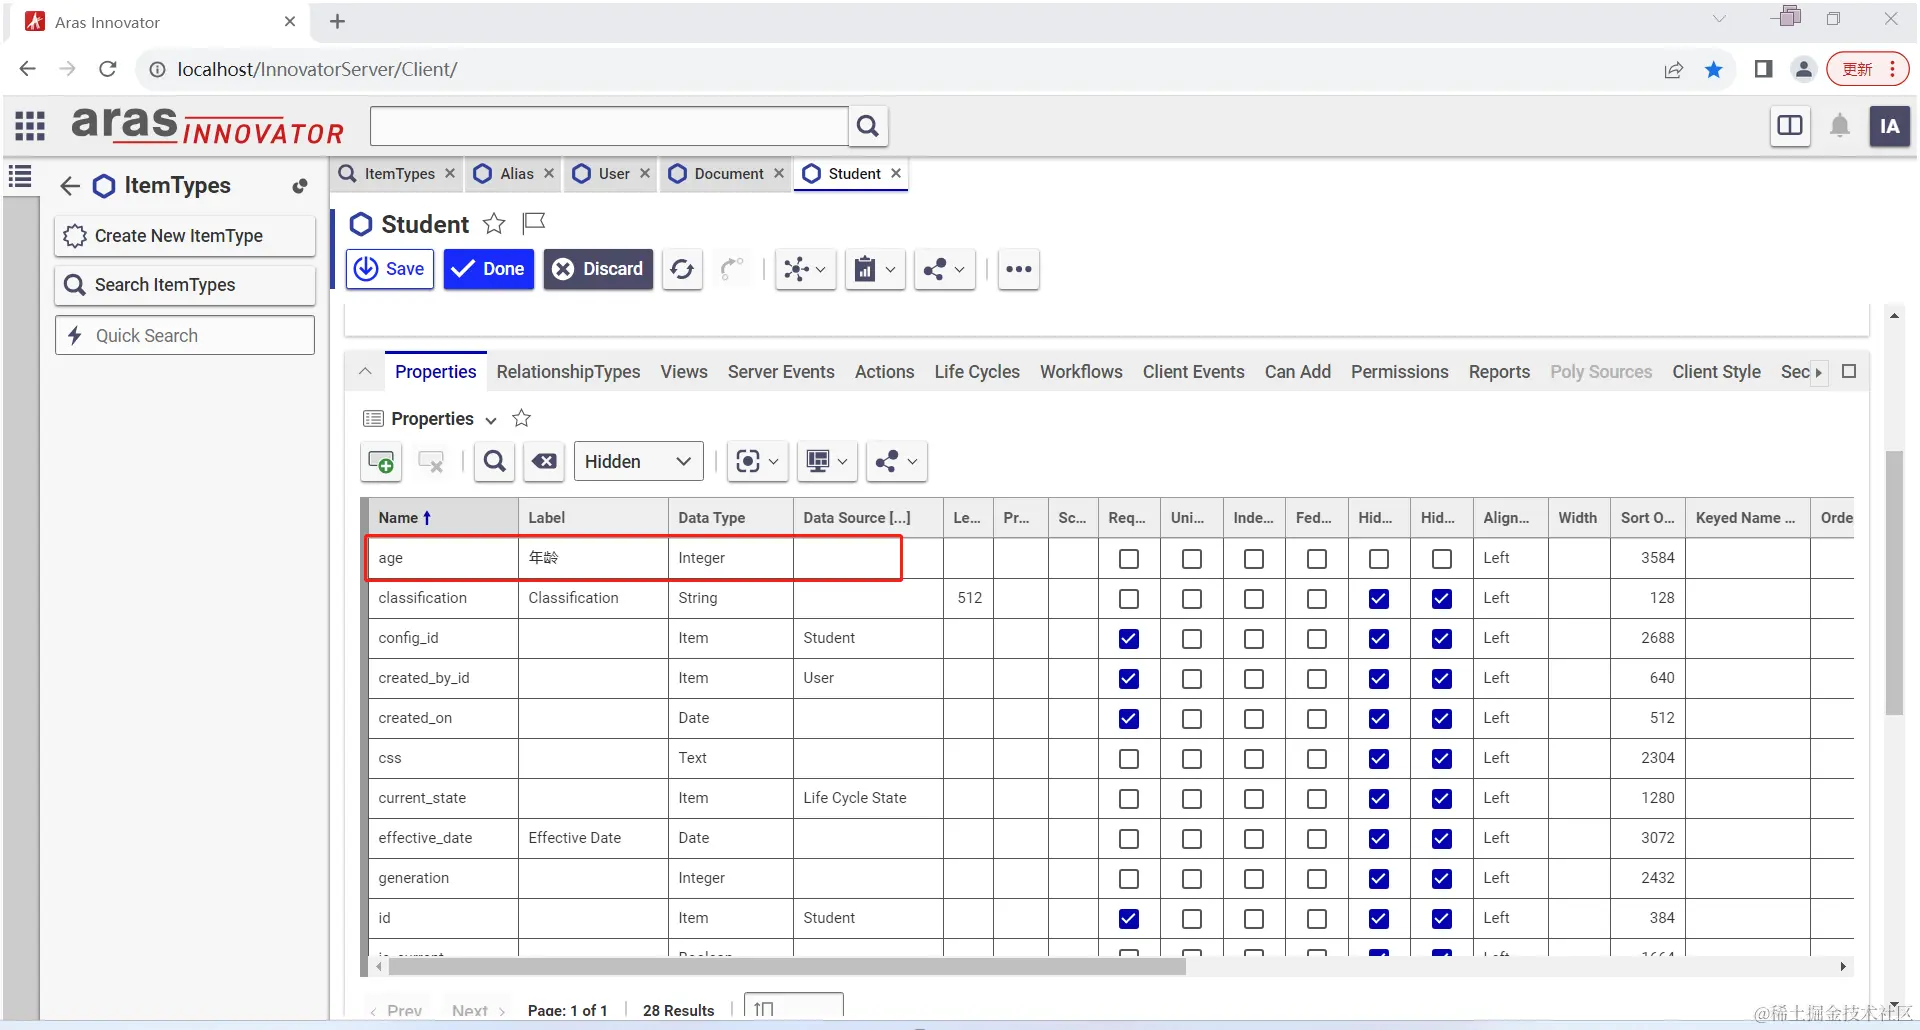This screenshot has height=1030, width=1920.
Task: Open the Server Events tab
Action: click(x=781, y=372)
